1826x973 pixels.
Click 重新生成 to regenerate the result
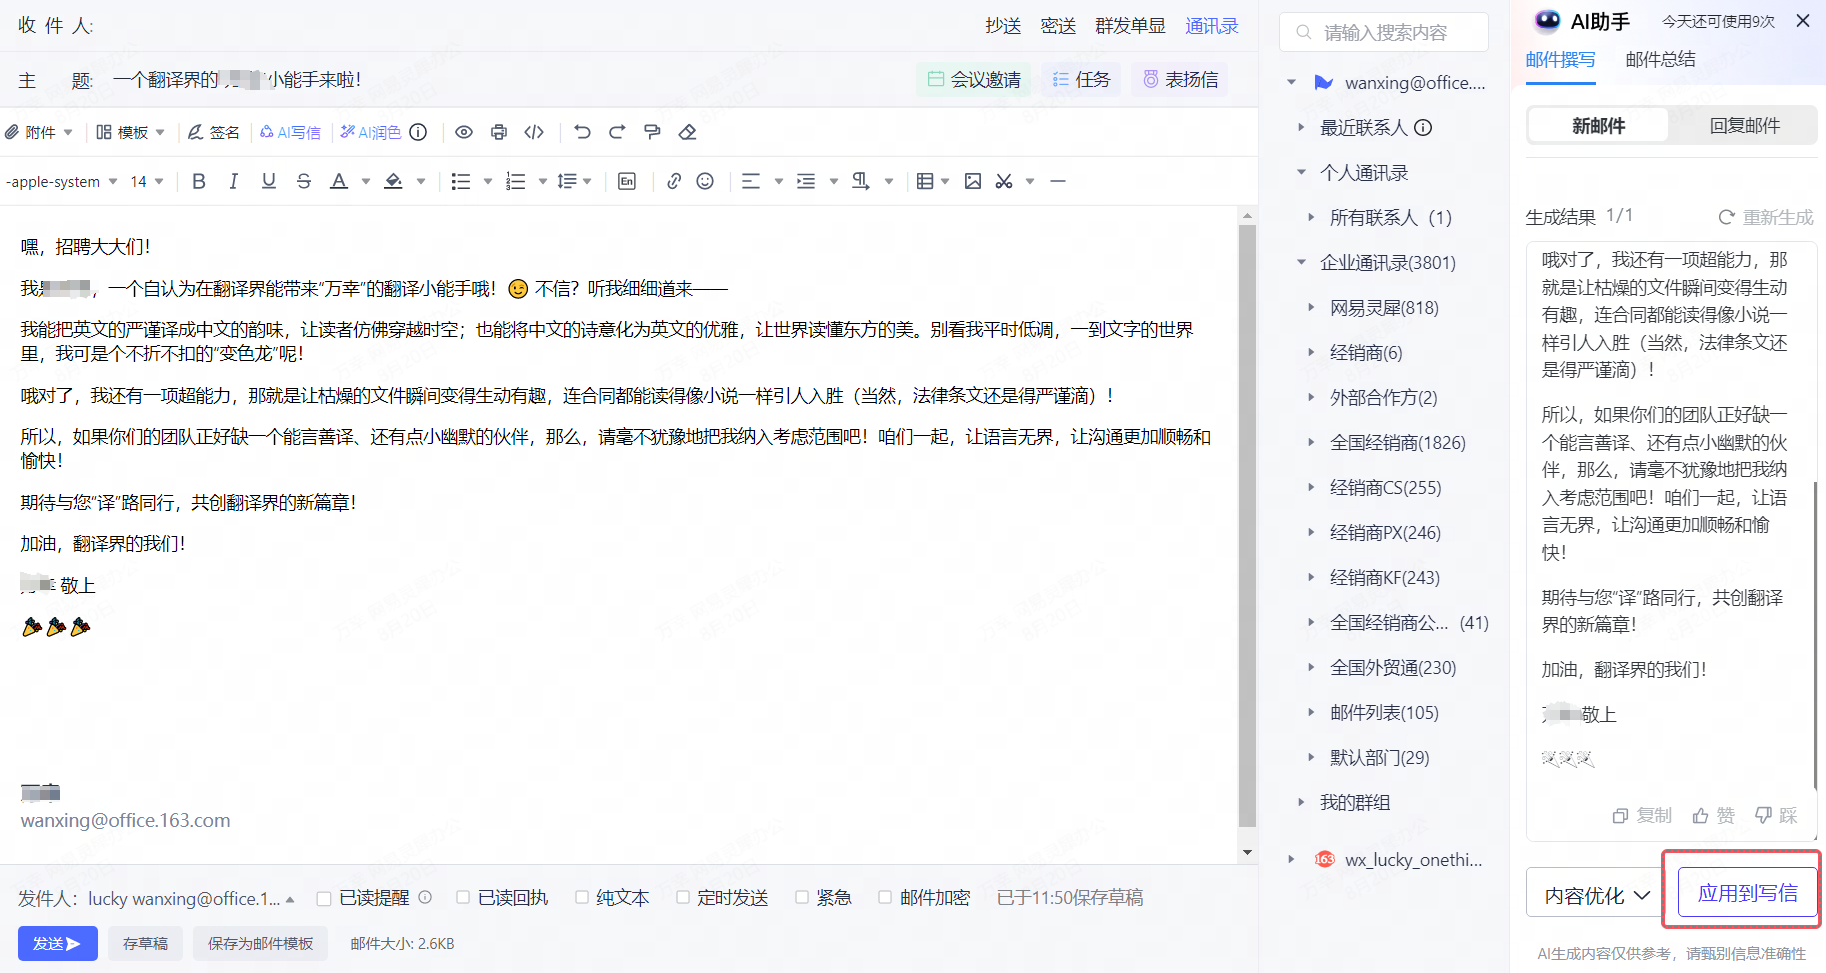[1765, 217]
